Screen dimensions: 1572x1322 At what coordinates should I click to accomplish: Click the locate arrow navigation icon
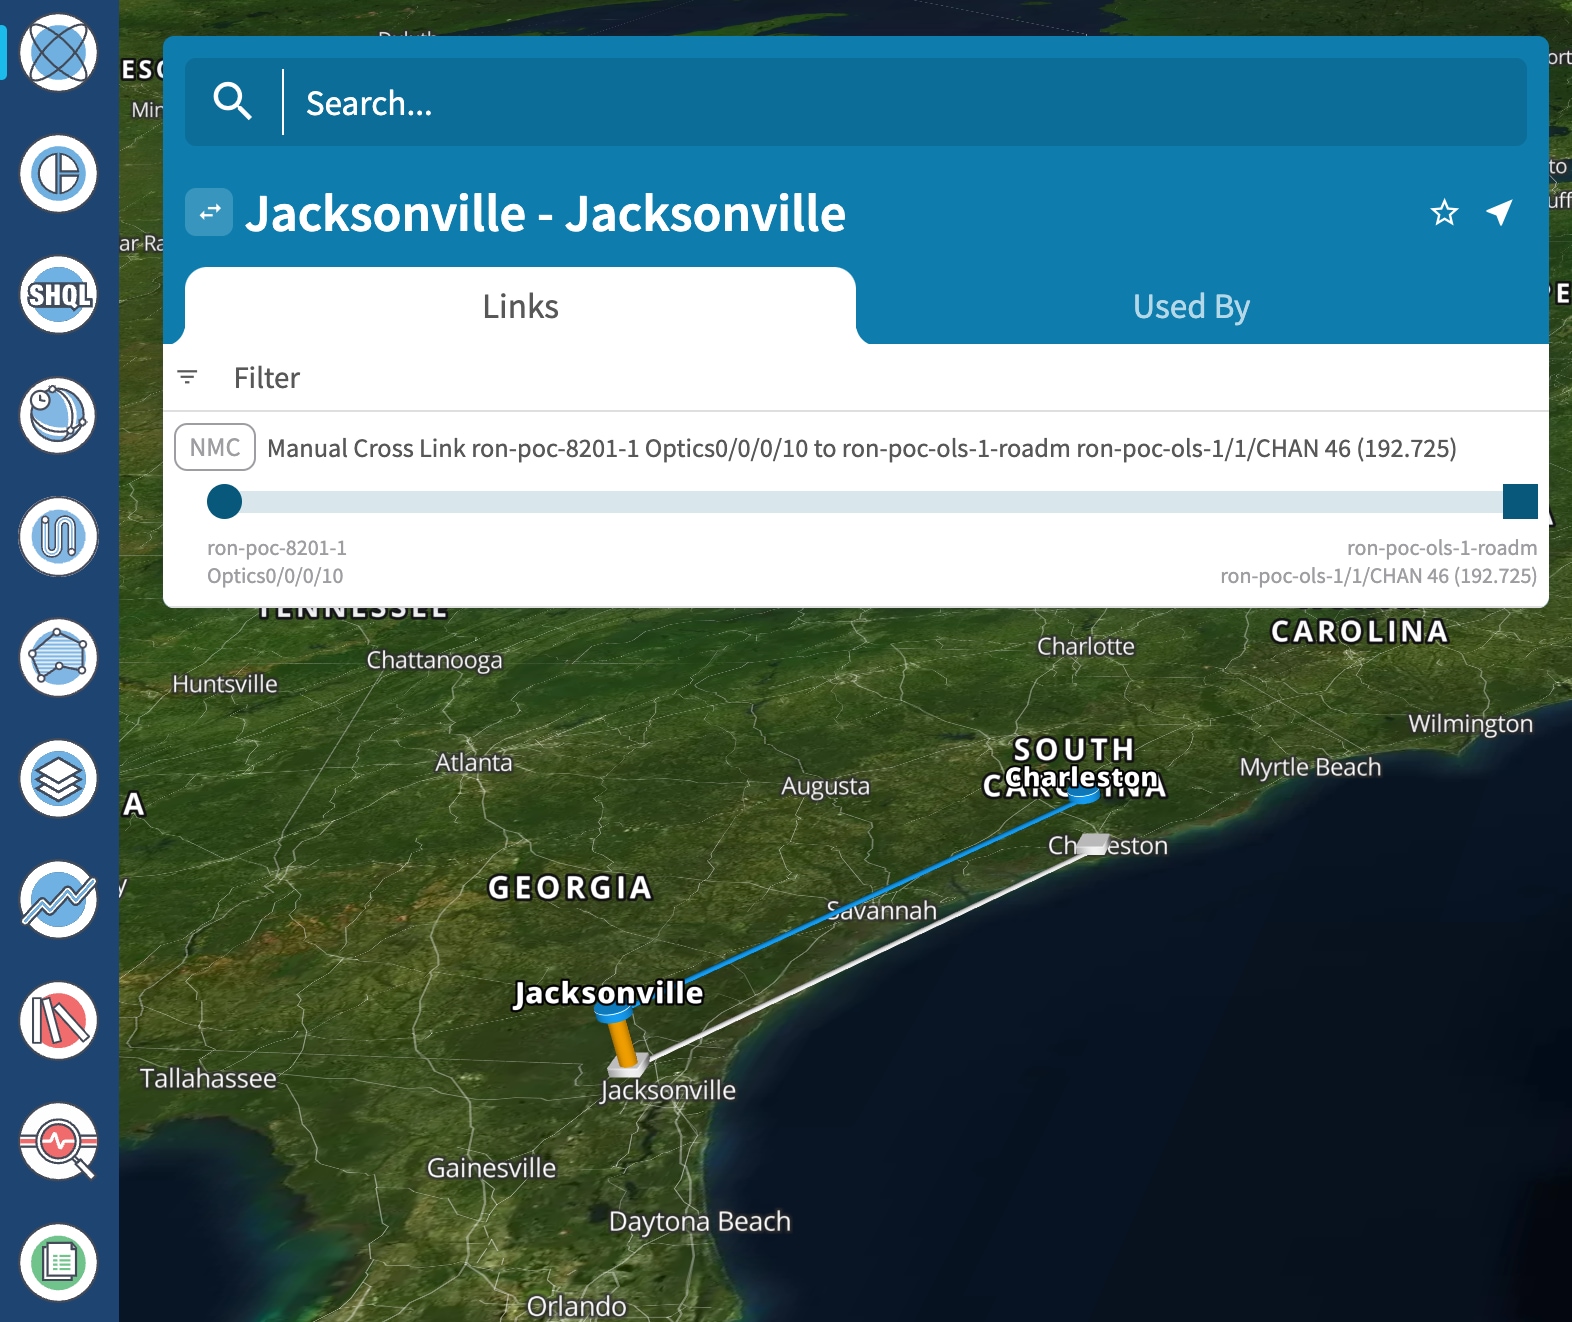(1499, 212)
